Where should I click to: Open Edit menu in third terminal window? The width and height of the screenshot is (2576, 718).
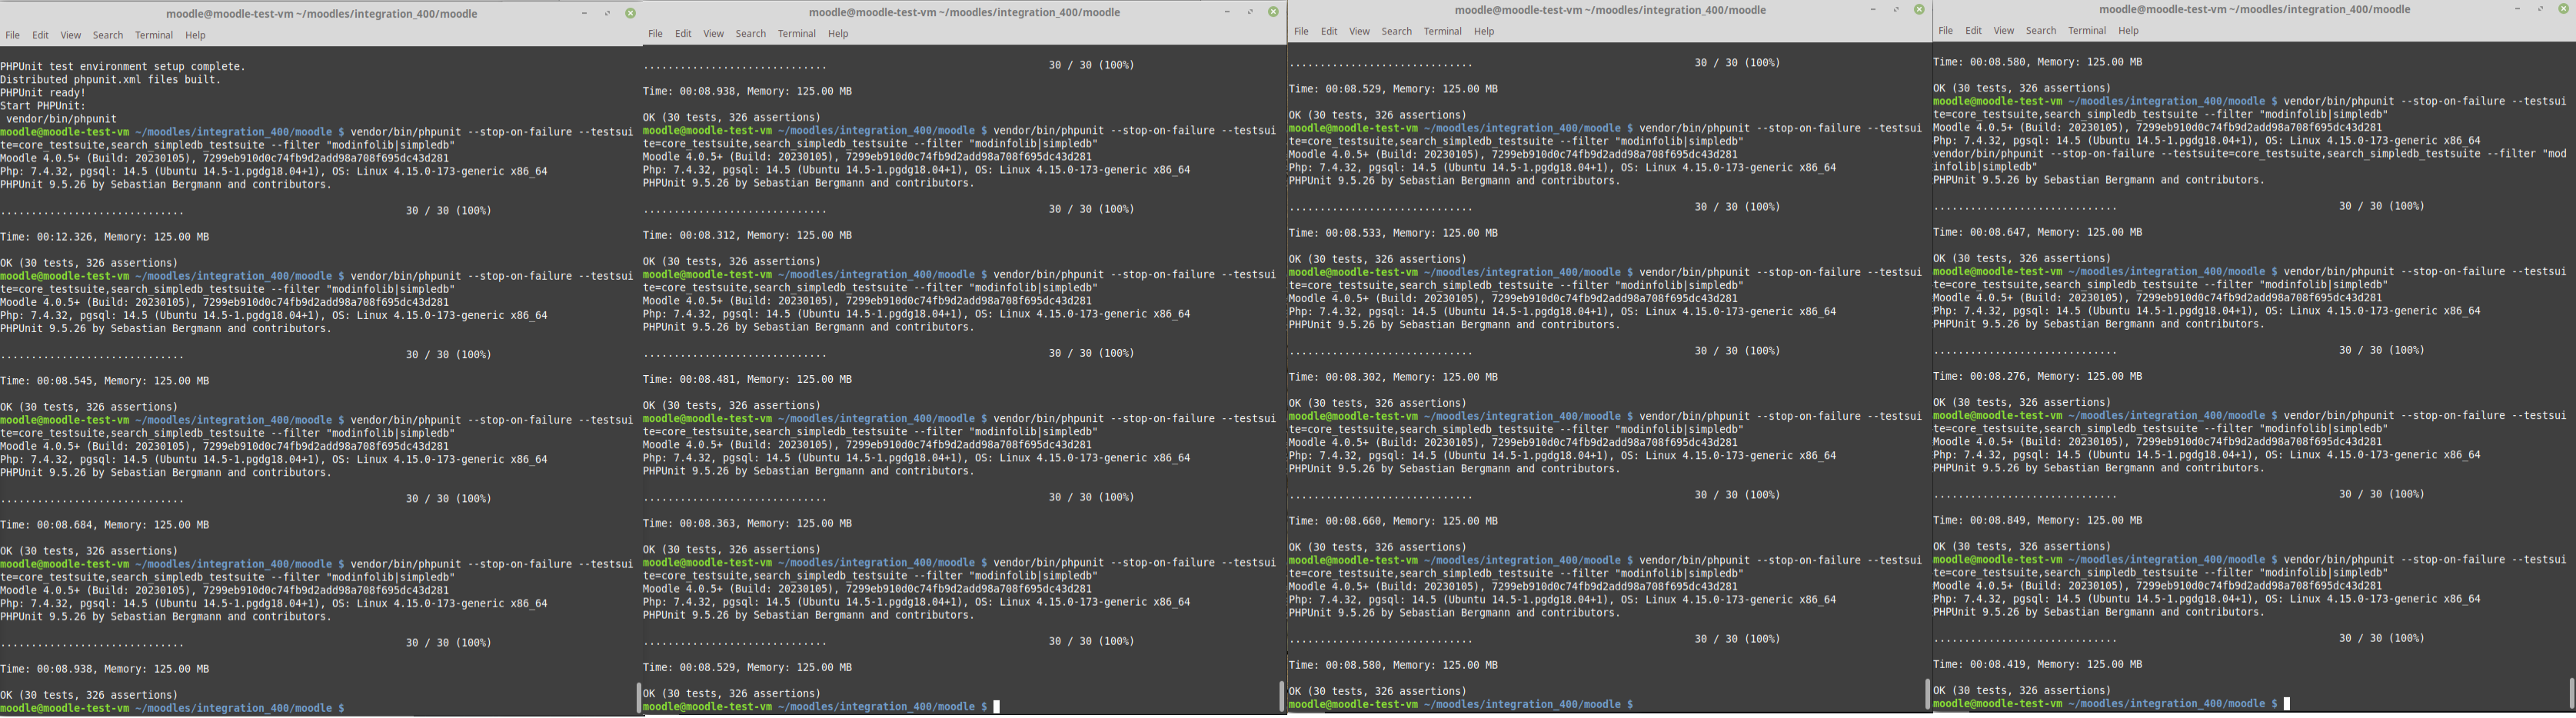(1329, 32)
